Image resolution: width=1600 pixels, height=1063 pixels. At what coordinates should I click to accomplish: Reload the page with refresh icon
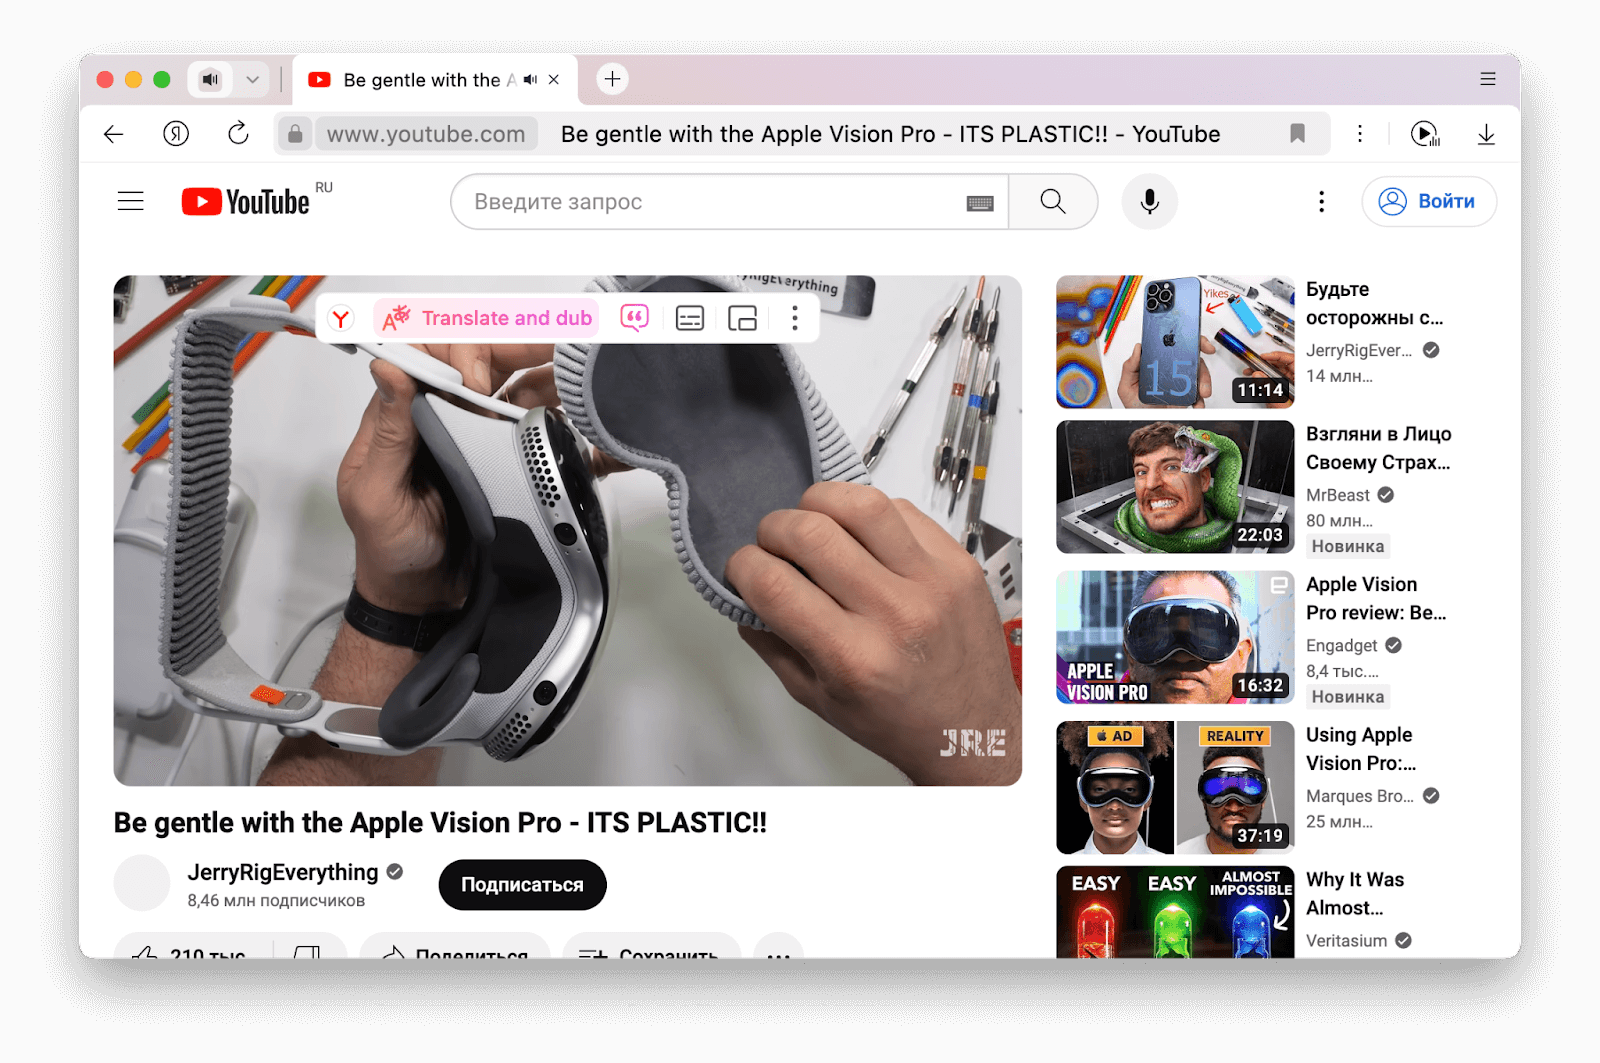click(238, 134)
